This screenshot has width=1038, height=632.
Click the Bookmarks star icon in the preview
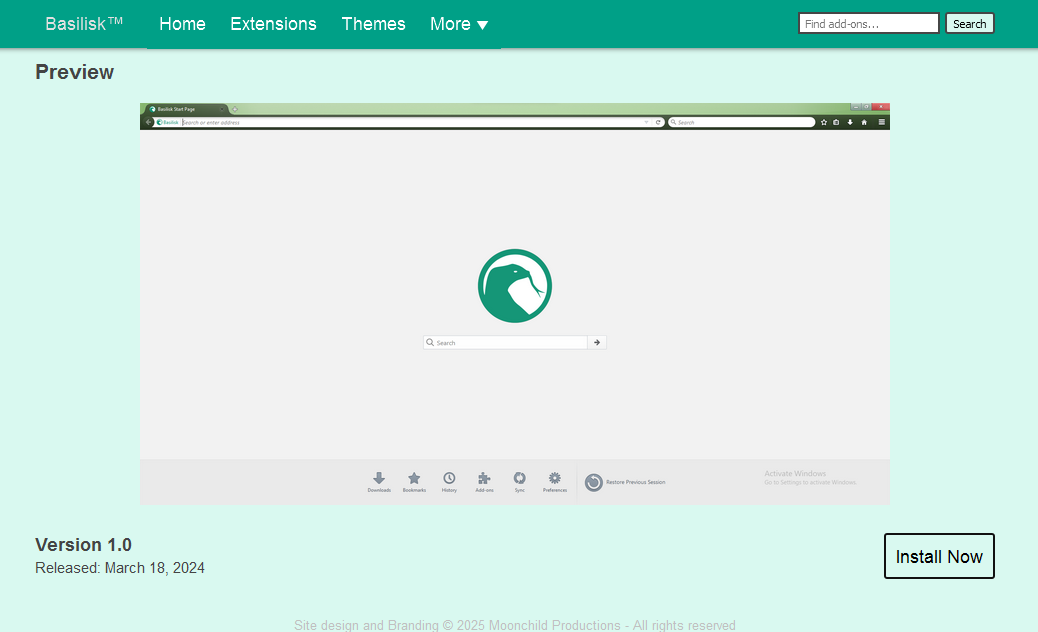(x=414, y=478)
